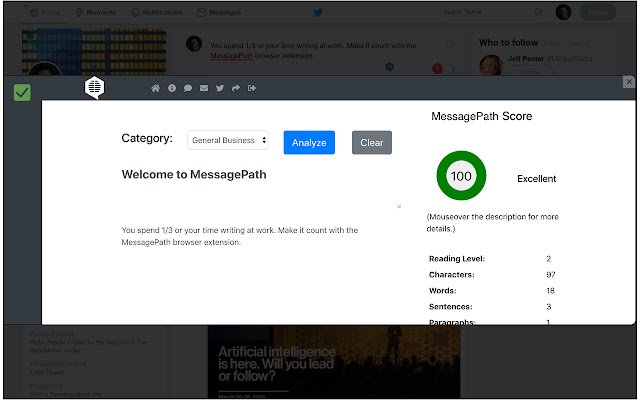
Task: Open Moments tab in Twitter background
Action: 96,13
